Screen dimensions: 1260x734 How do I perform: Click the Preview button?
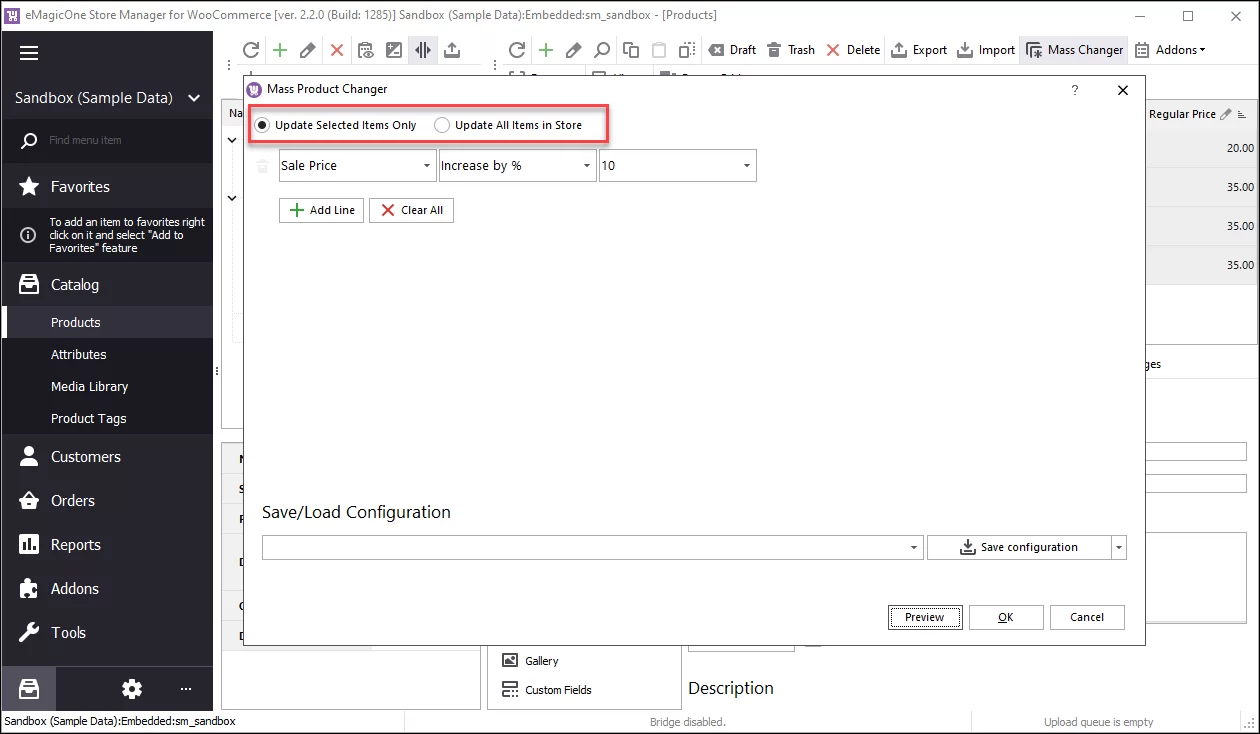click(924, 617)
